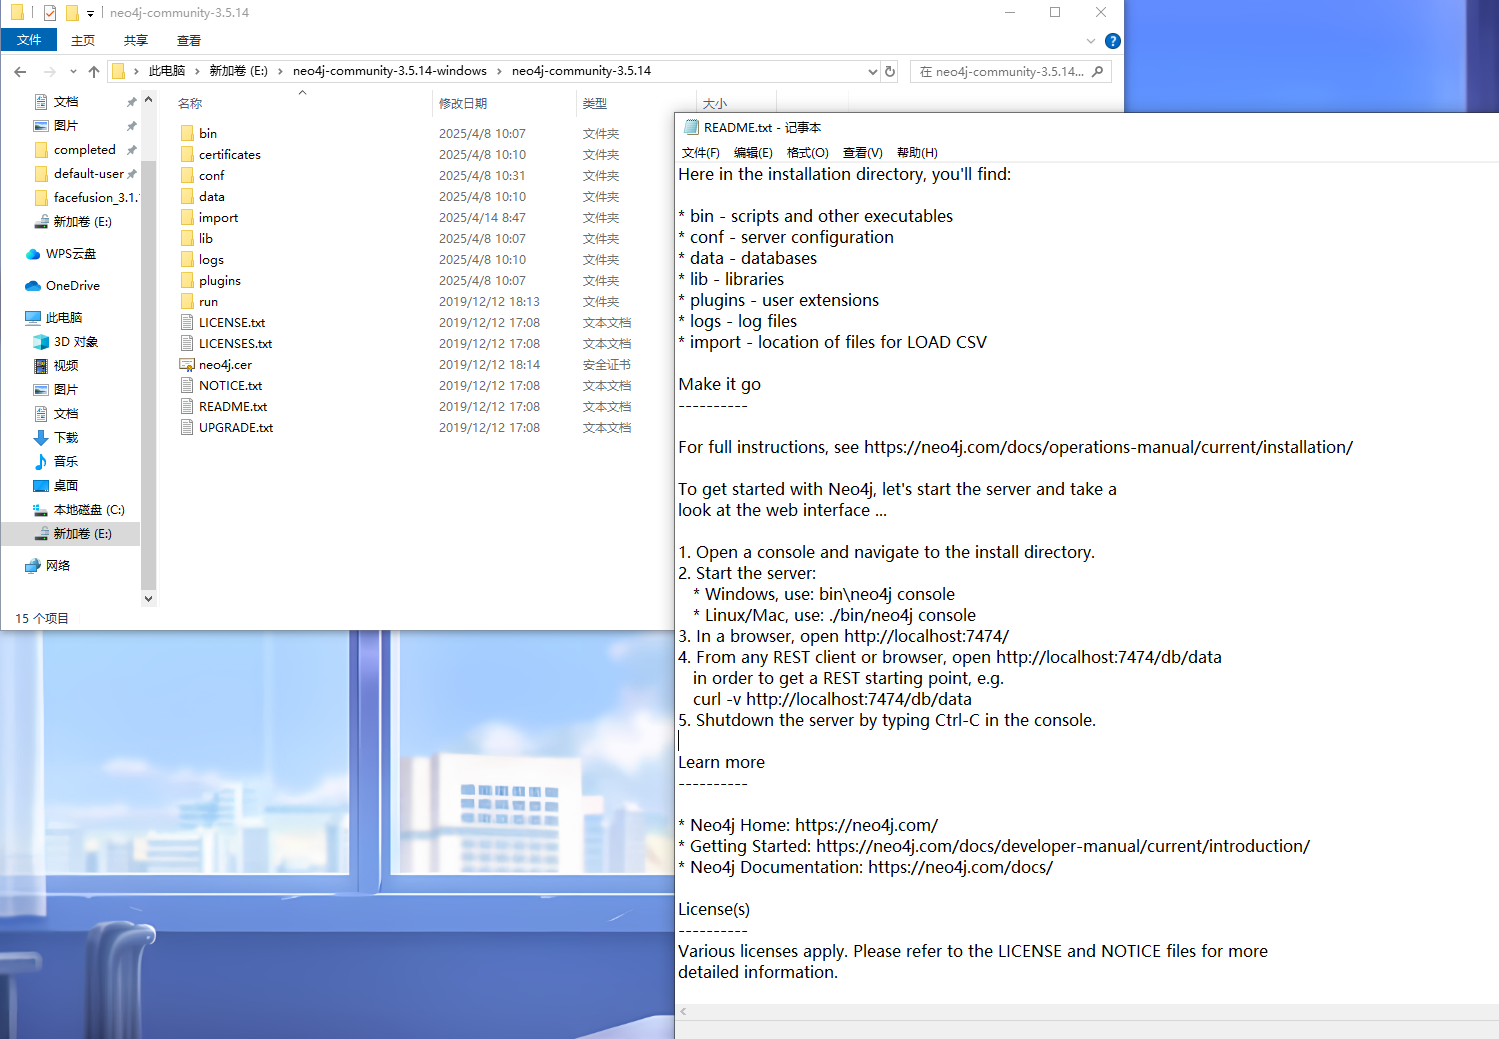Open Notepad's 文件(F) menu

click(701, 152)
